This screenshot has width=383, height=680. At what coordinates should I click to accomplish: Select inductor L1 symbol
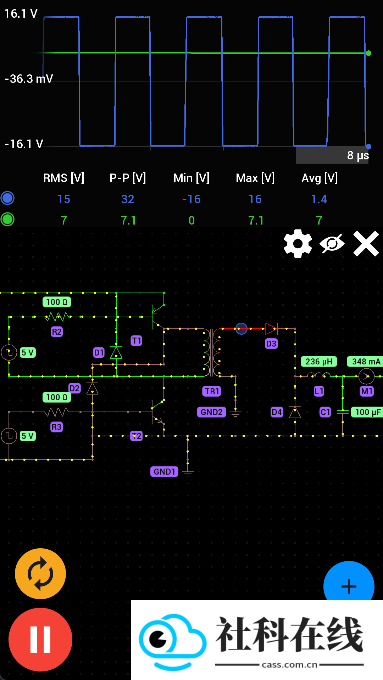point(319,376)
